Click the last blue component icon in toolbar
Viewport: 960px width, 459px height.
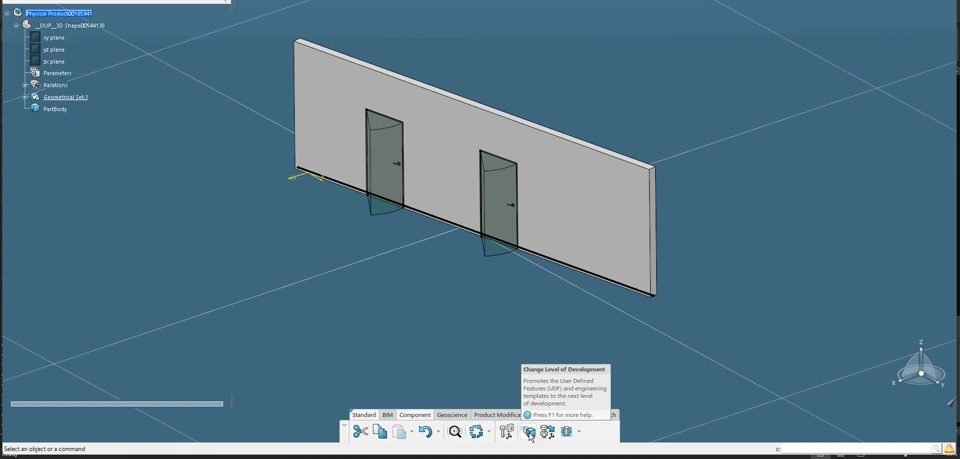point(566,431)
